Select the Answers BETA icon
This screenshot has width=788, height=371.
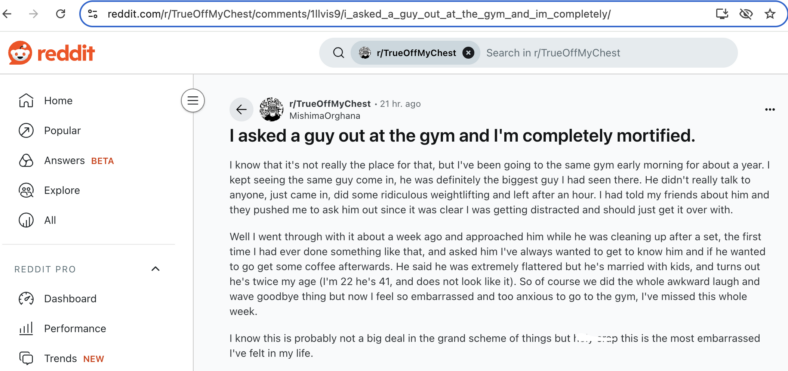pyautogui.click(x=26, y=161)
